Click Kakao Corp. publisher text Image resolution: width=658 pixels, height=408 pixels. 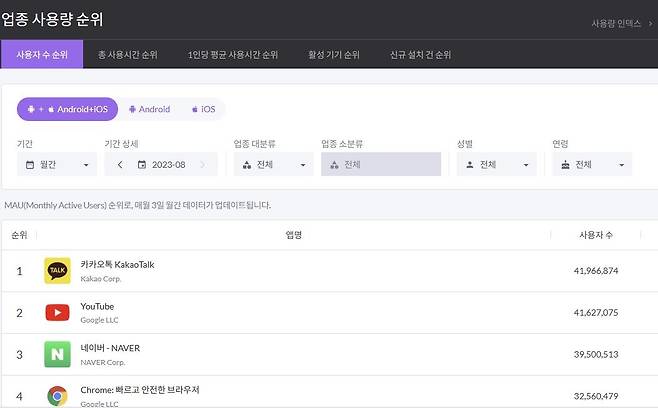101,279
